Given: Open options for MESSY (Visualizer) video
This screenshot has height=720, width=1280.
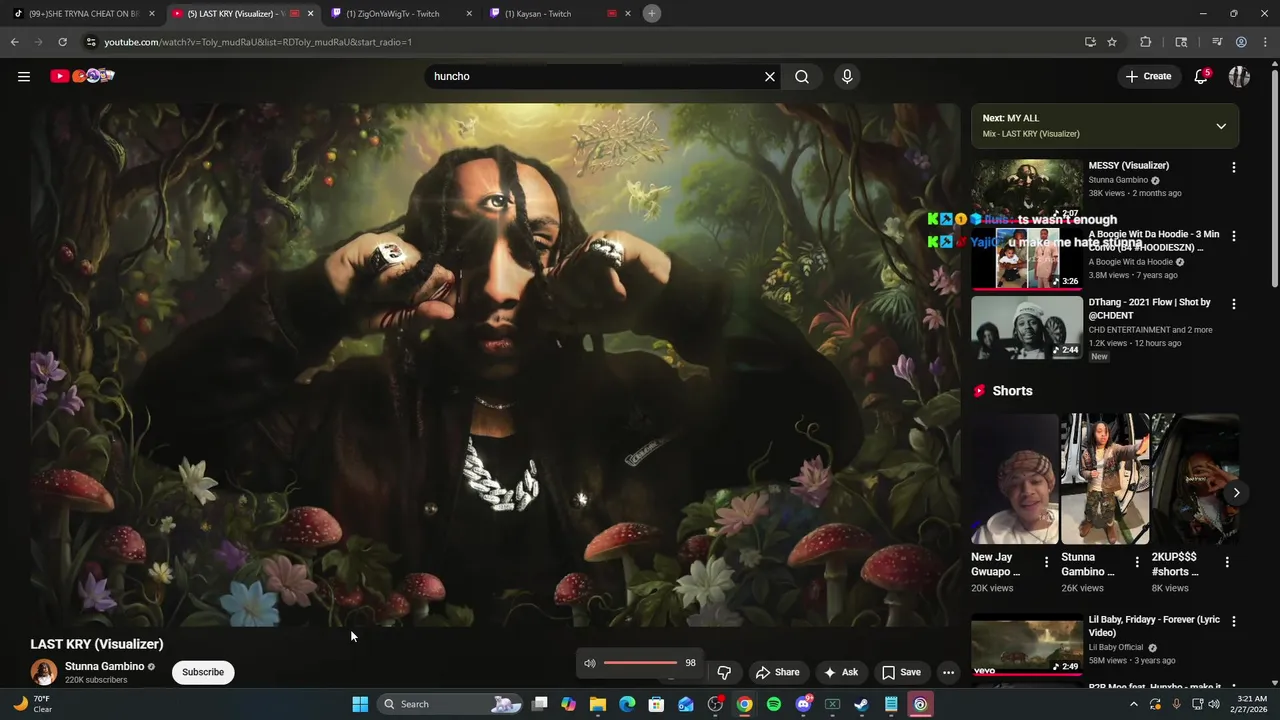Looking at the screenshot, I should pos(1233,167).
